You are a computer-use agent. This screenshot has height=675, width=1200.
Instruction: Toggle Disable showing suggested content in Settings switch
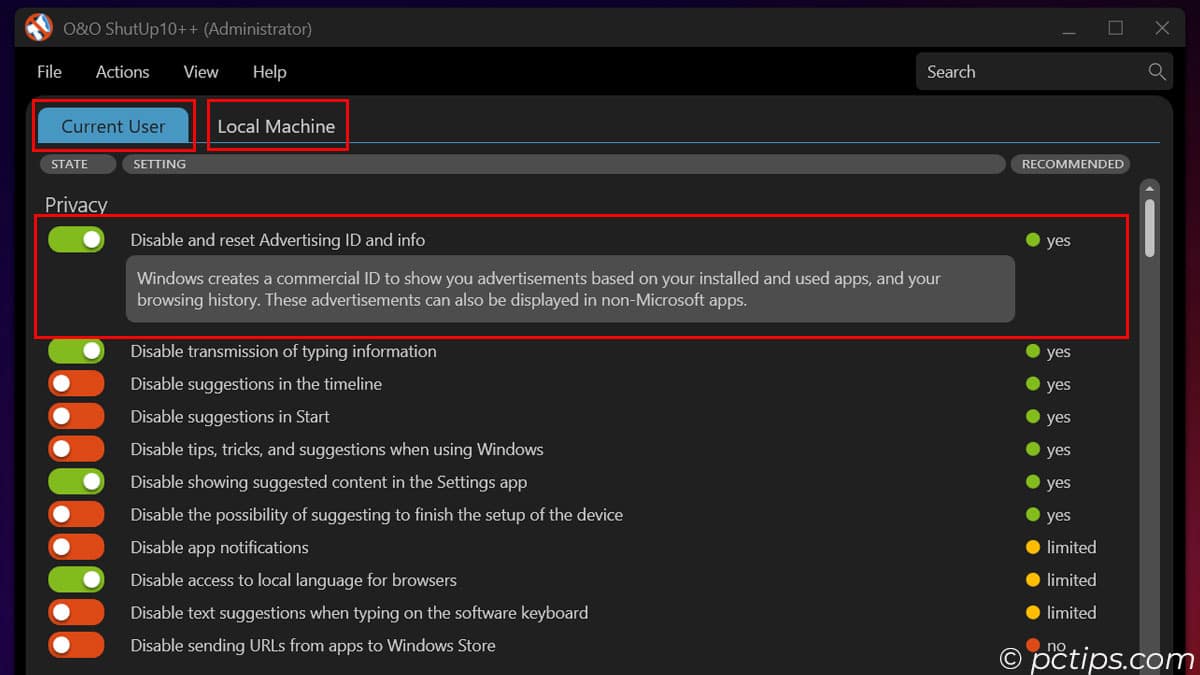point(76,482)
